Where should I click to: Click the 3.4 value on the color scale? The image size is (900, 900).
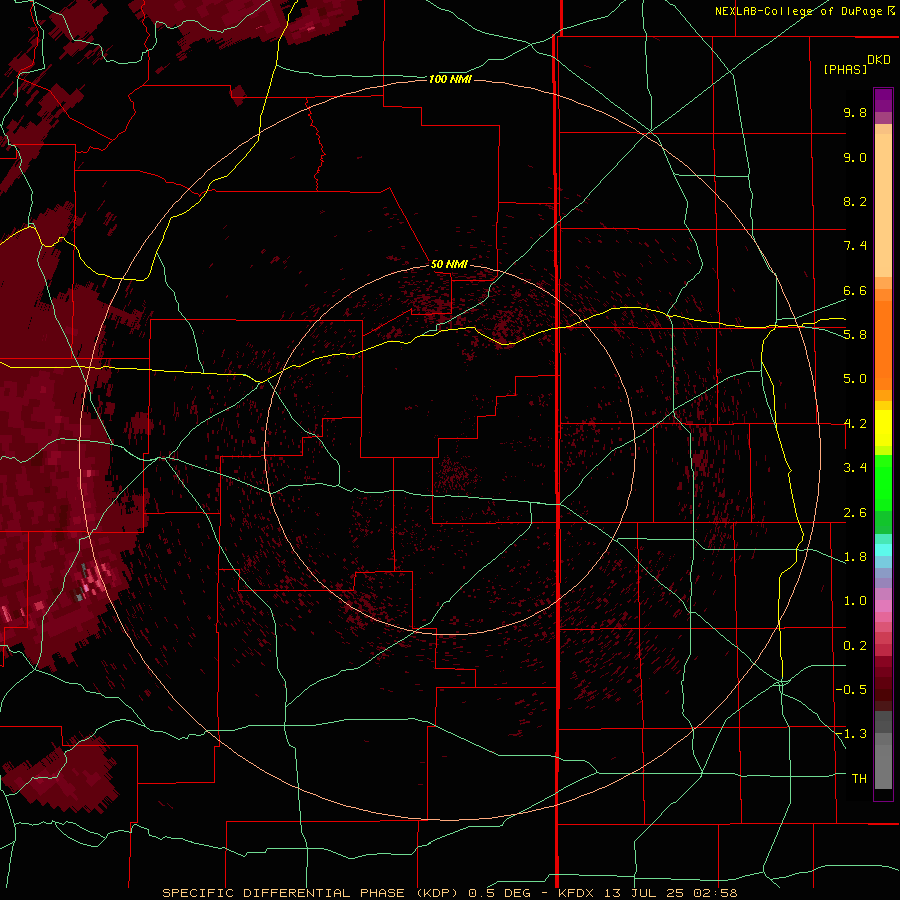point(855,468)
